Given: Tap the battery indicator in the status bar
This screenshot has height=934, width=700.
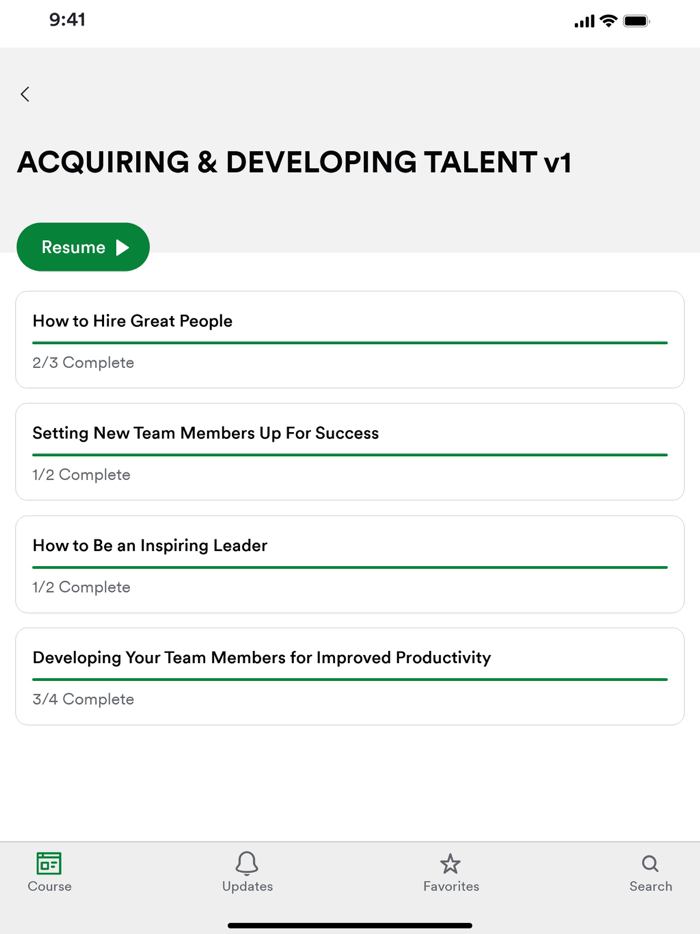Looking at the screenshot, I should (637, 19).
